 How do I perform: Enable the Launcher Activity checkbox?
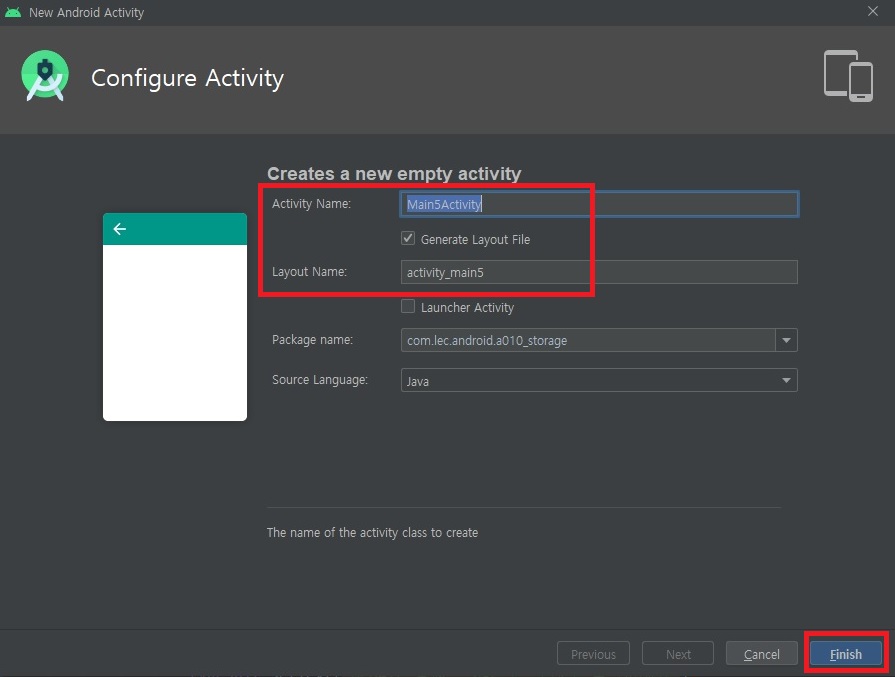pyautogui.click(x=408, y=307)
